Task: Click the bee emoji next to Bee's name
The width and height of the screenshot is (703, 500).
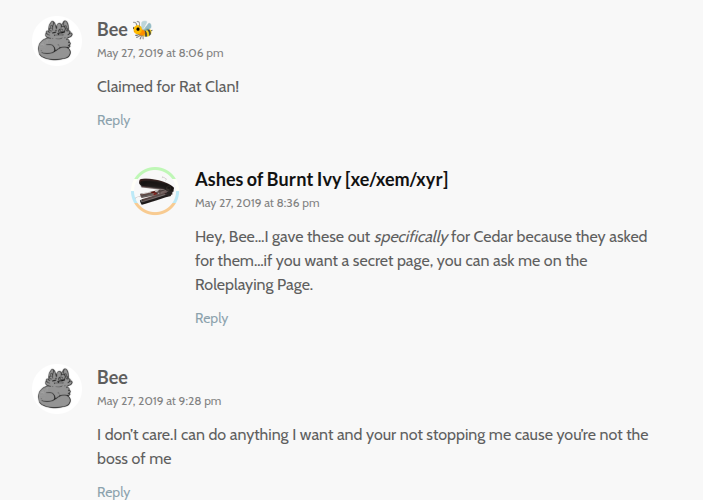Action: (x=142, y=30)
